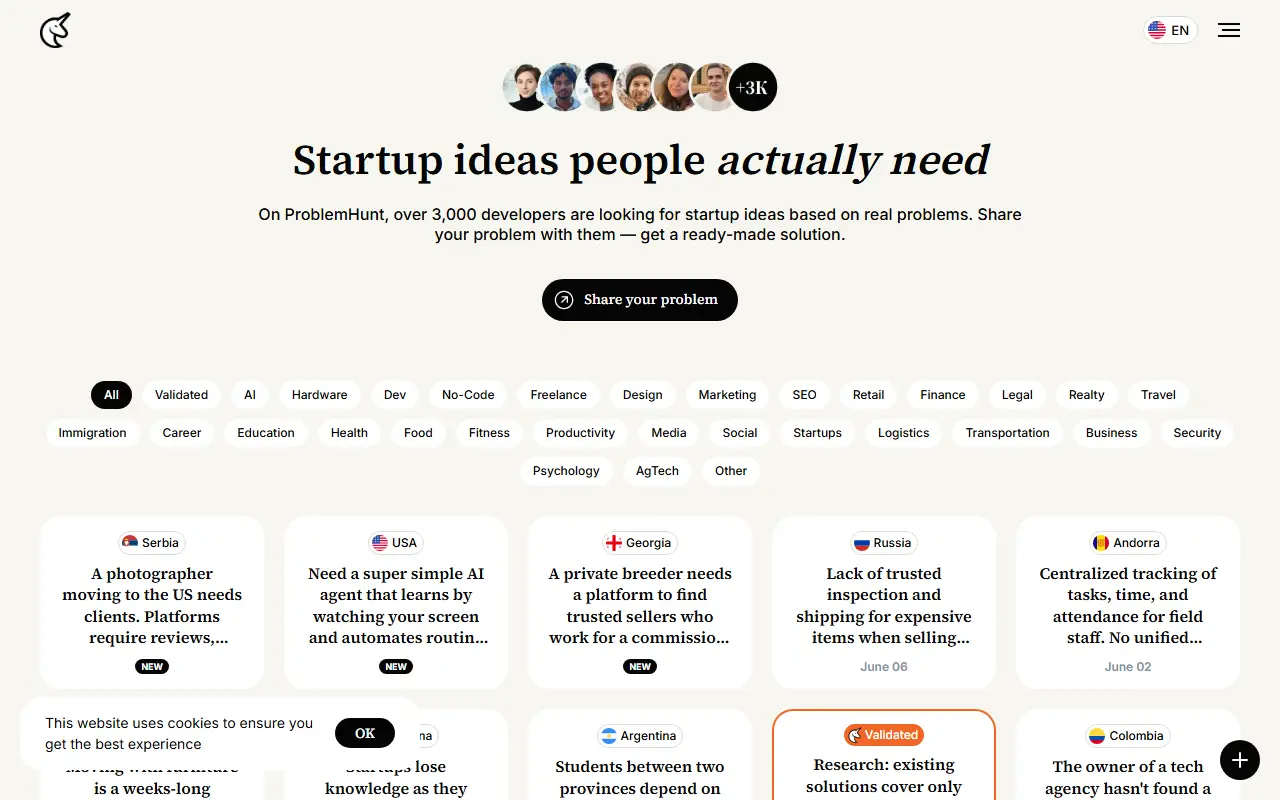The height and width of the screenshot is (800, 1280).
Task: Click the Andorra flag country badge
Action: point(1128,543)
